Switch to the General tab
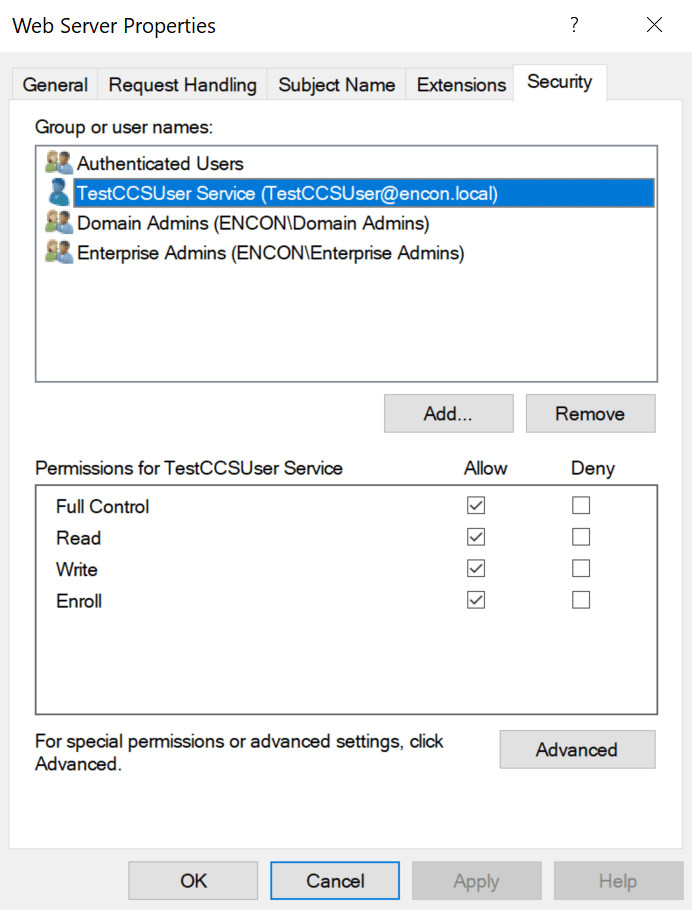Screen dimensions: 692x910 click(55, 85)
